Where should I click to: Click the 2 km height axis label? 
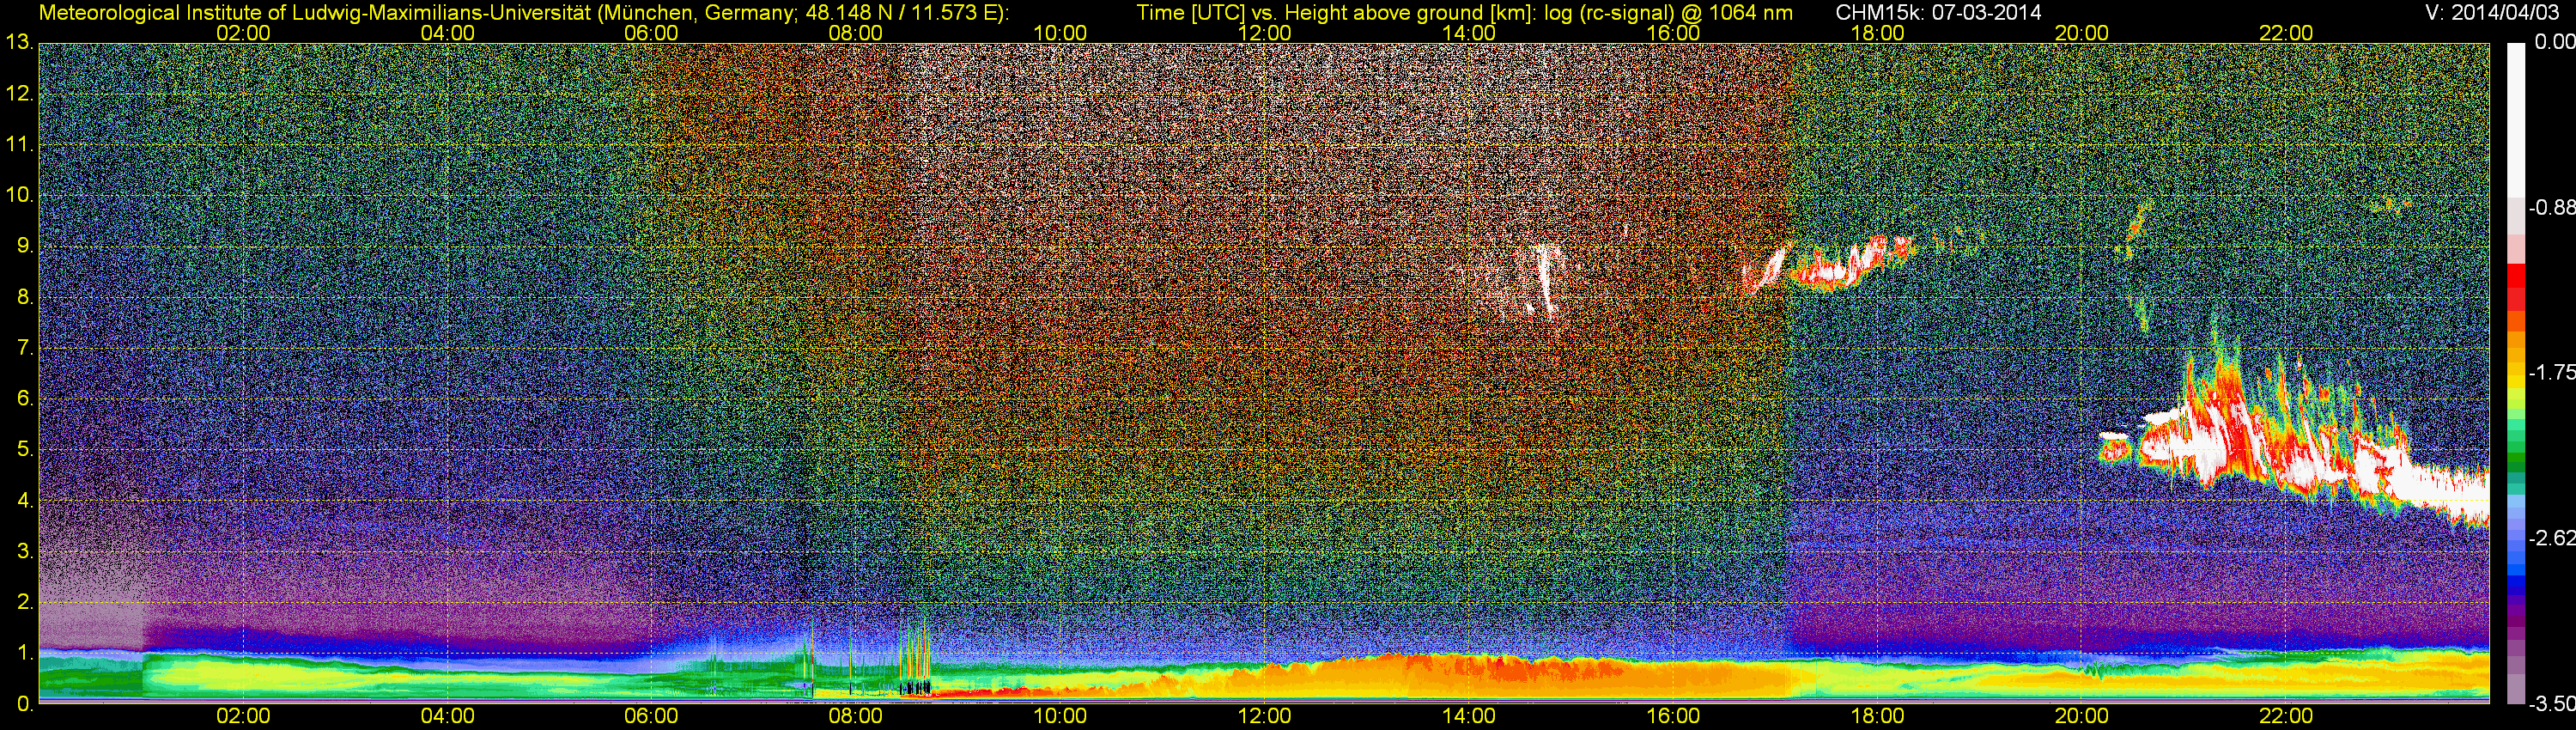(x=25, y=602)
